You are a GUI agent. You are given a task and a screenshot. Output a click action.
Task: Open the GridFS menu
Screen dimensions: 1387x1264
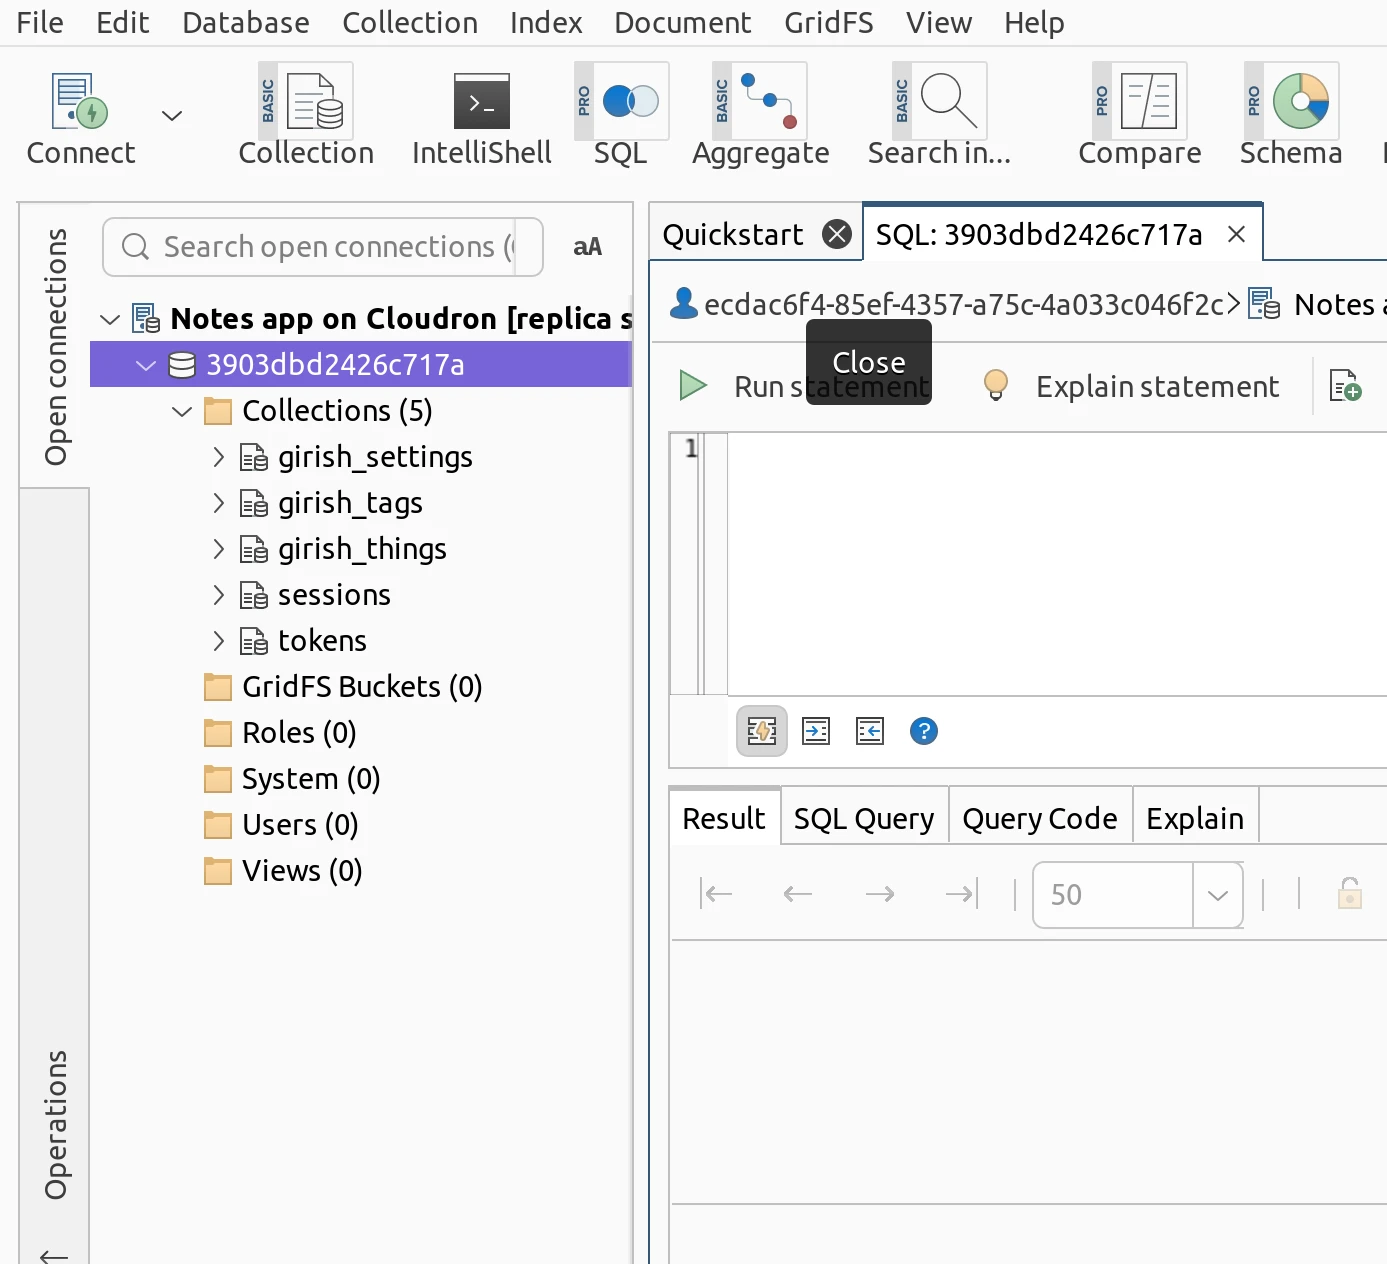[x=828, y=22]
